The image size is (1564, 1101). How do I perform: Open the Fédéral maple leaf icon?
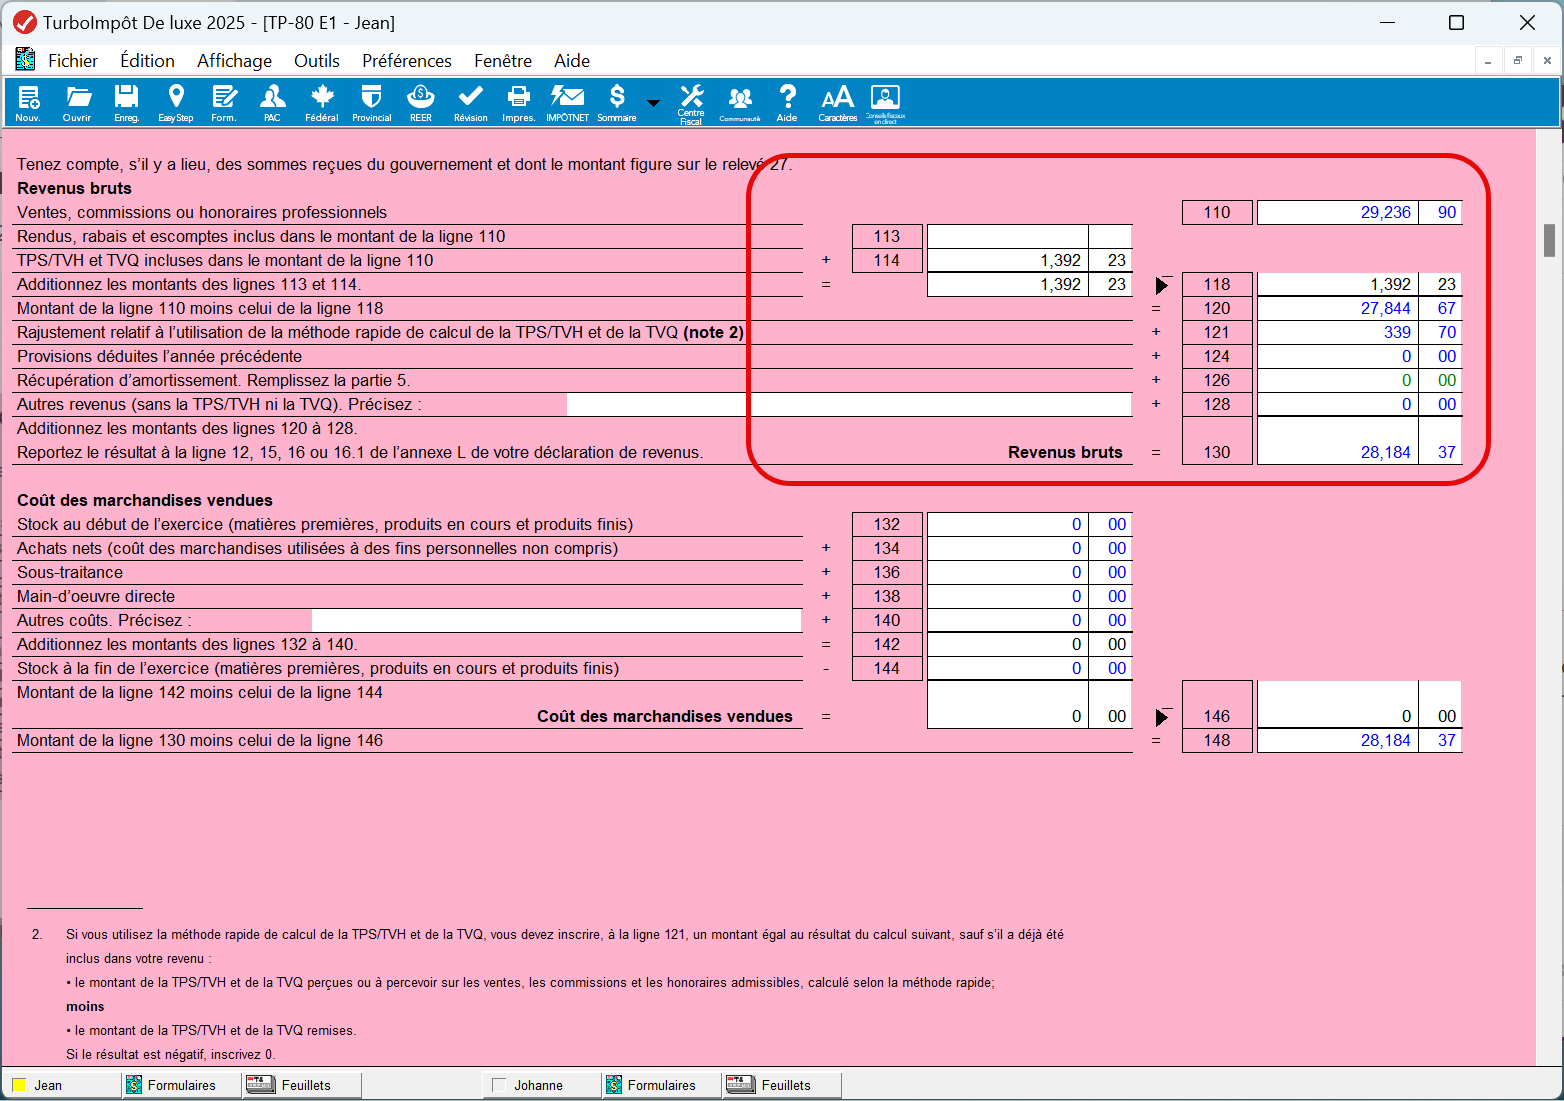[322, 102]
